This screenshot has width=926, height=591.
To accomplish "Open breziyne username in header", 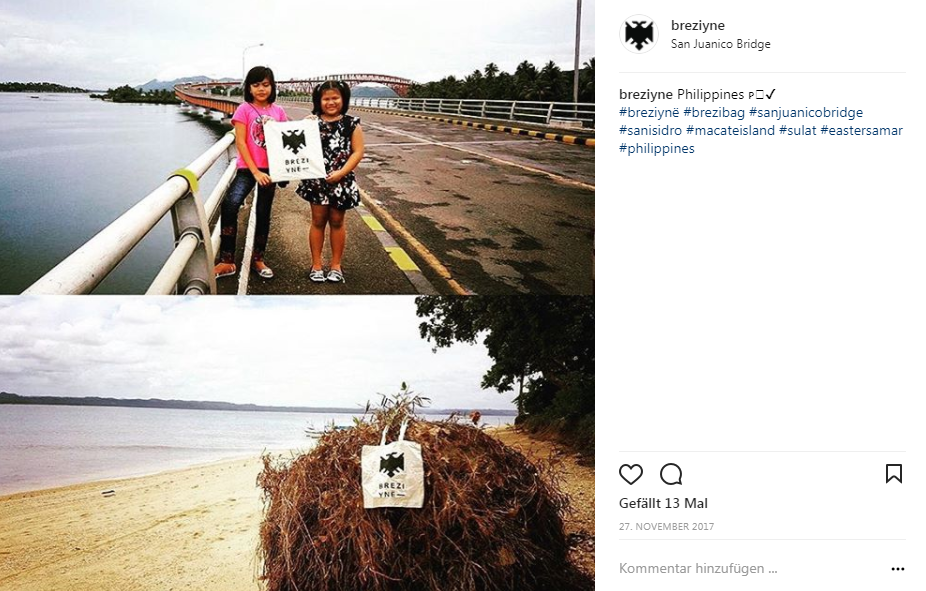I will tap(697, 25).
